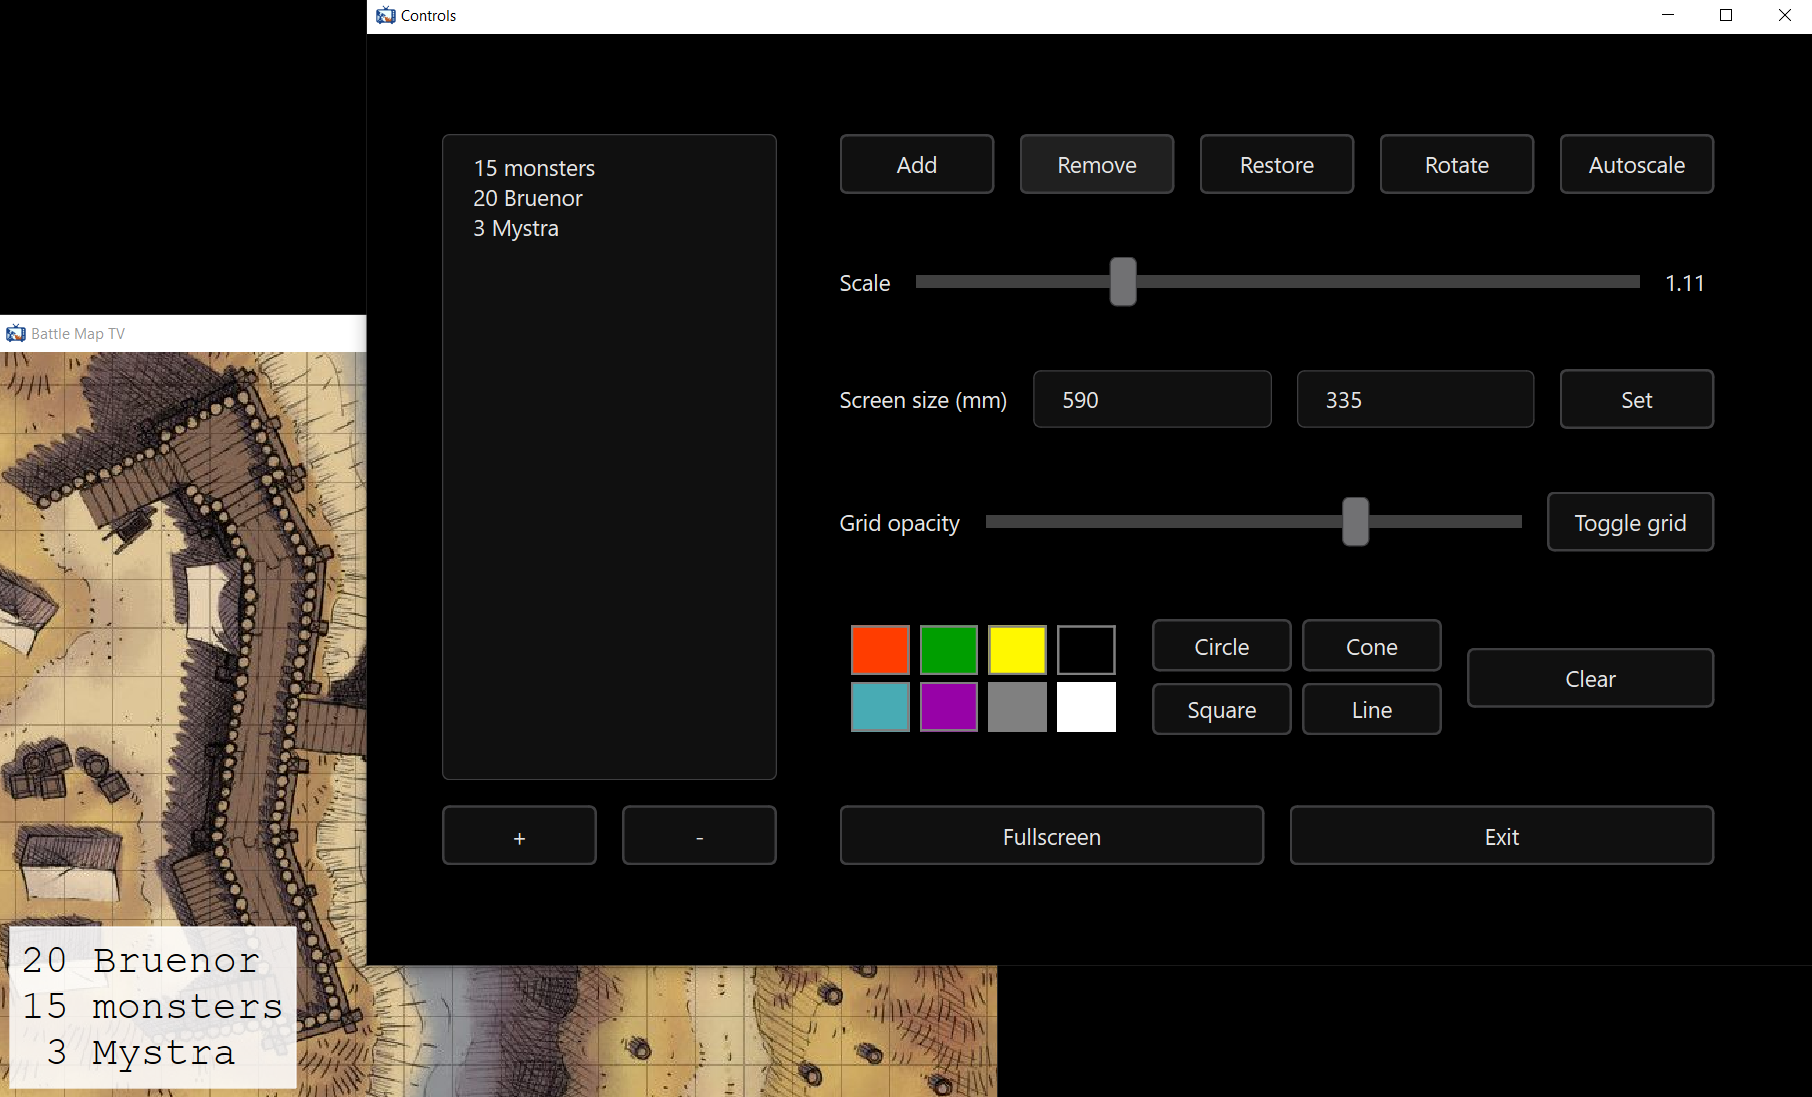Click the Scale slider handle
This screenshot has width=1812, height=1097.
1123,282
